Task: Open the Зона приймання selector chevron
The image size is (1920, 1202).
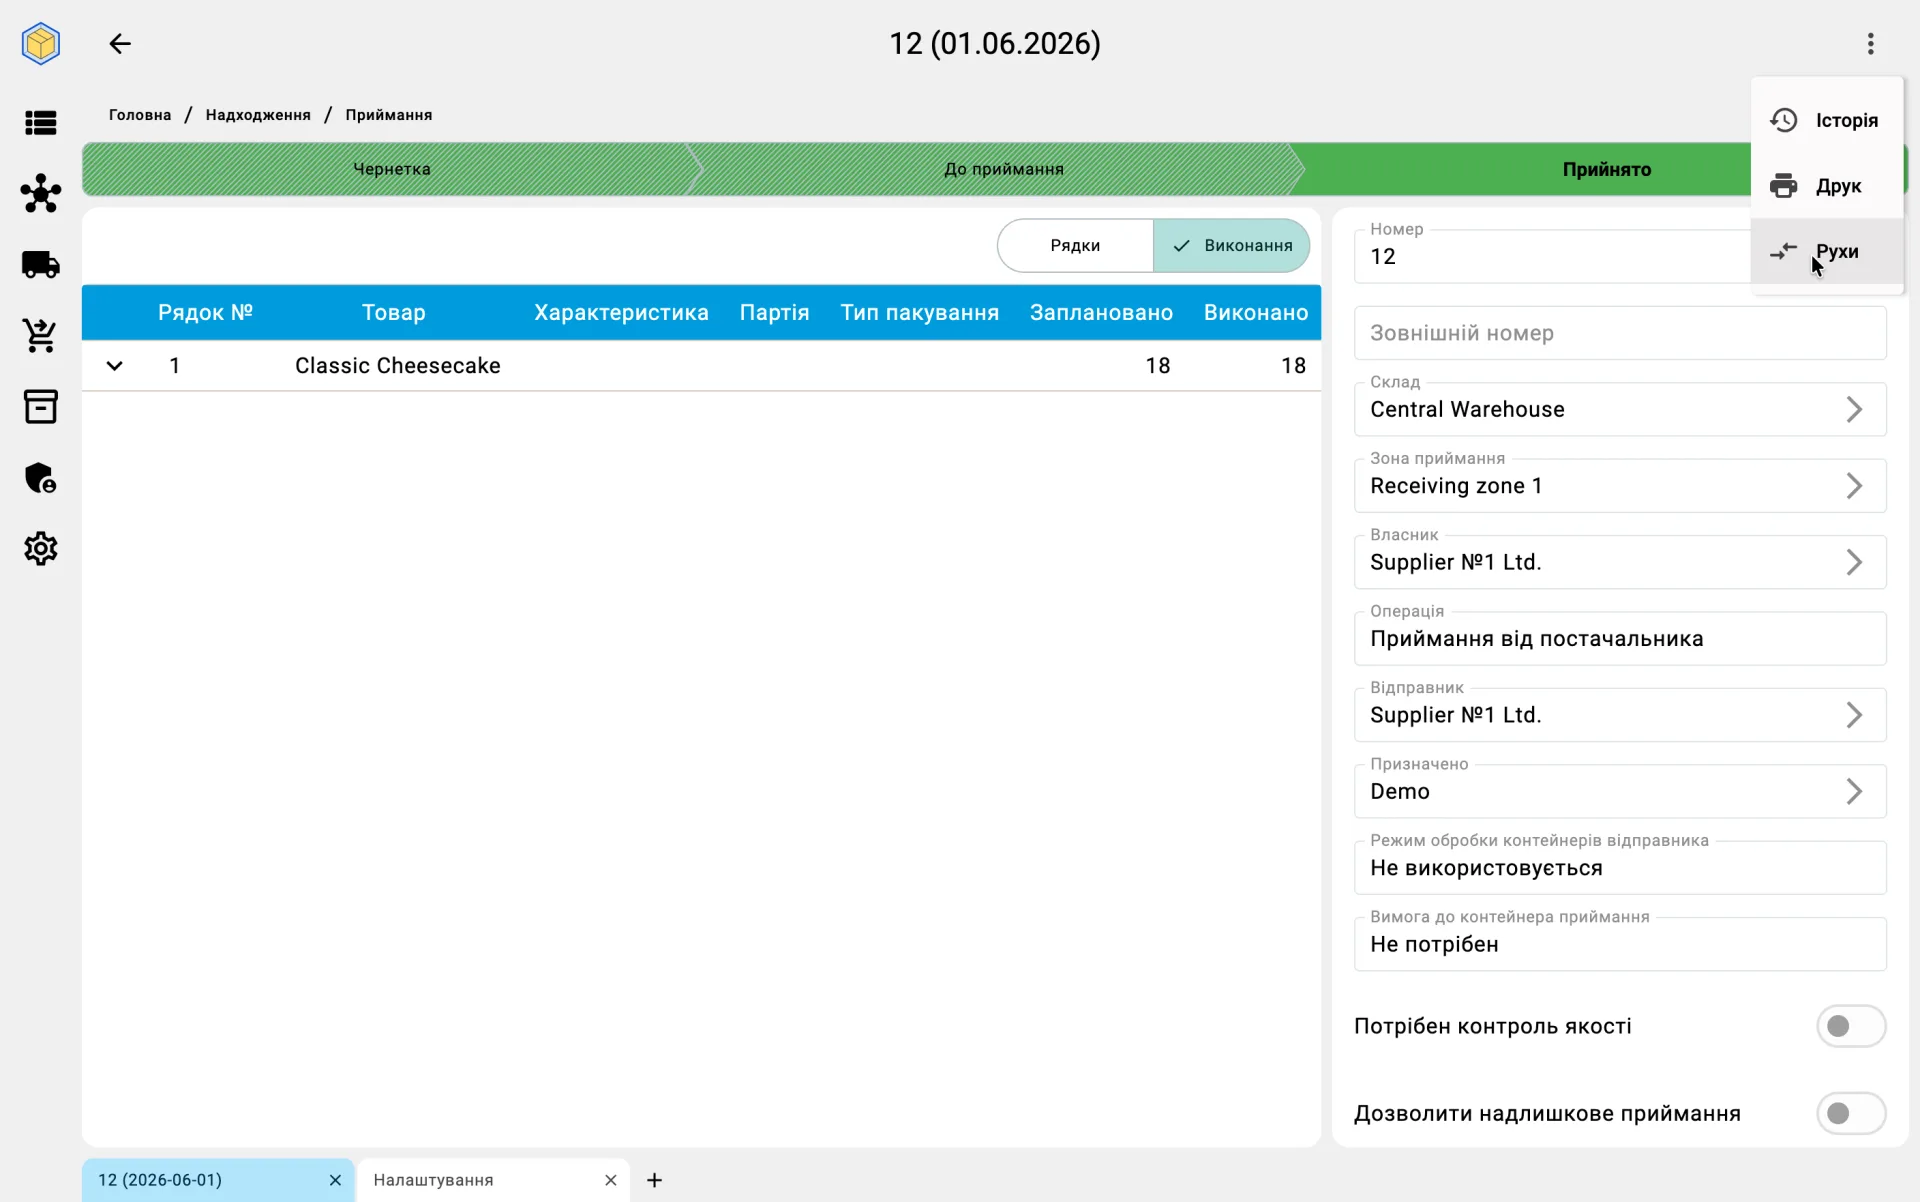Action: tap(1854, 486)
